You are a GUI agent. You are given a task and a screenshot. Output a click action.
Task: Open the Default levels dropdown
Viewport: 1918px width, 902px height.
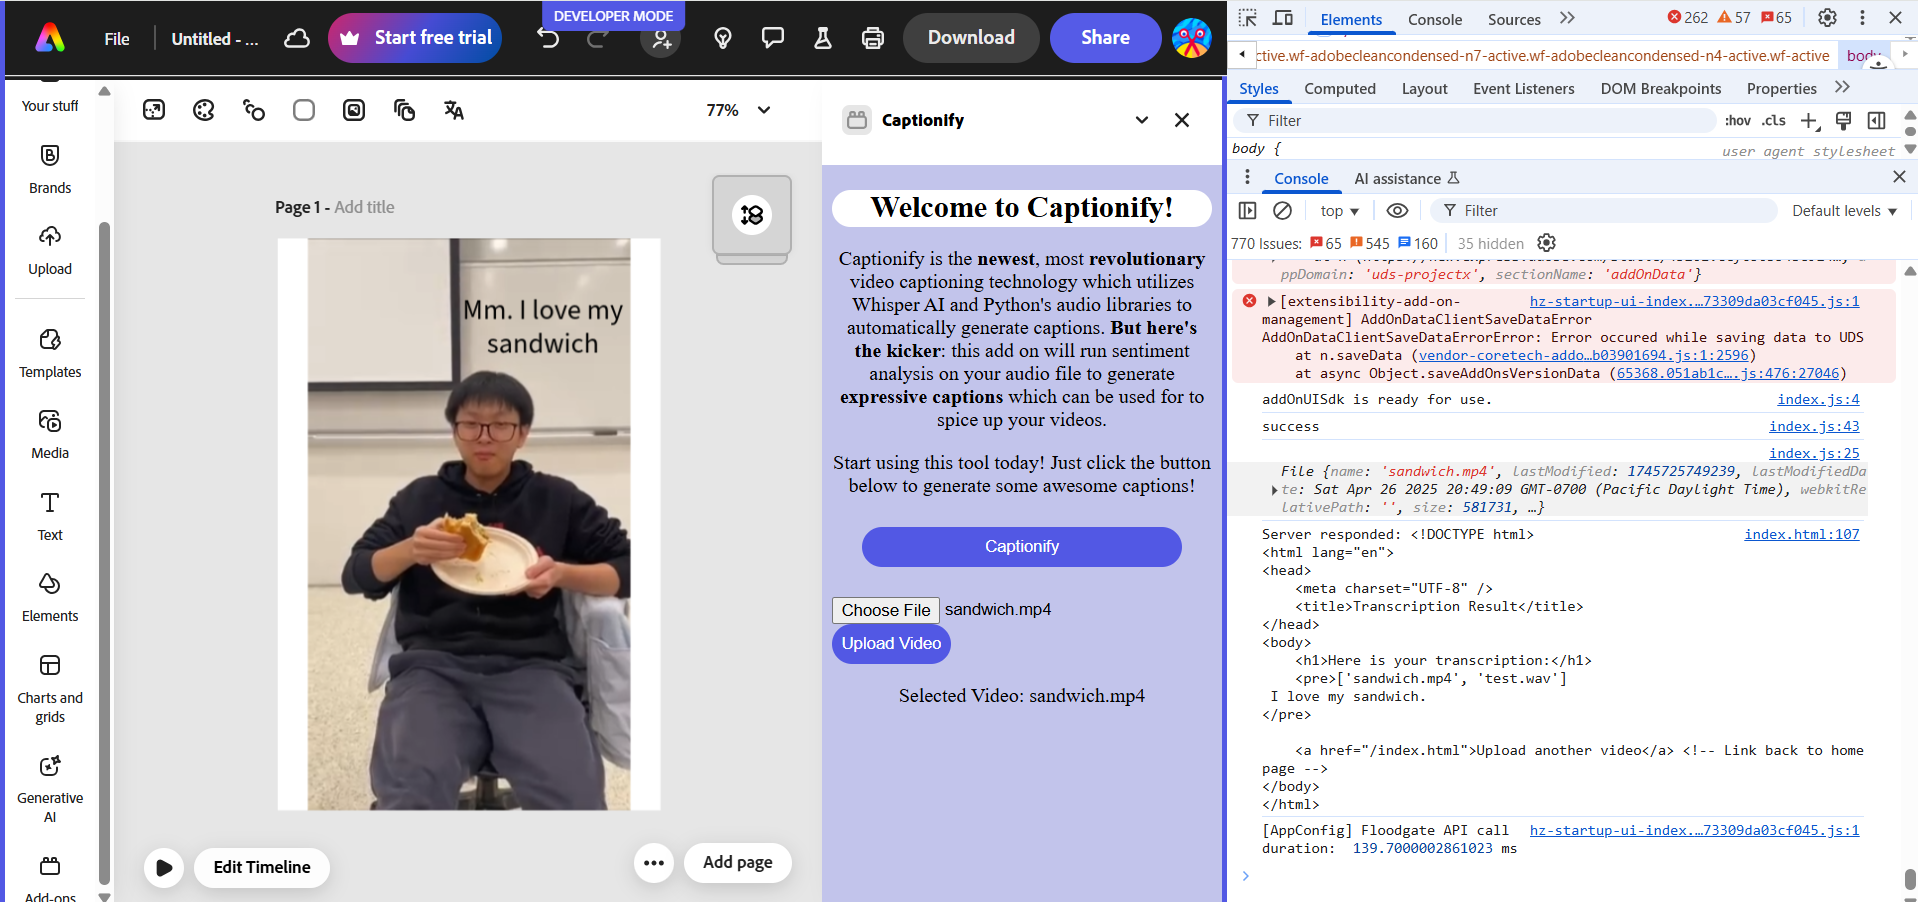(1844, 211)
